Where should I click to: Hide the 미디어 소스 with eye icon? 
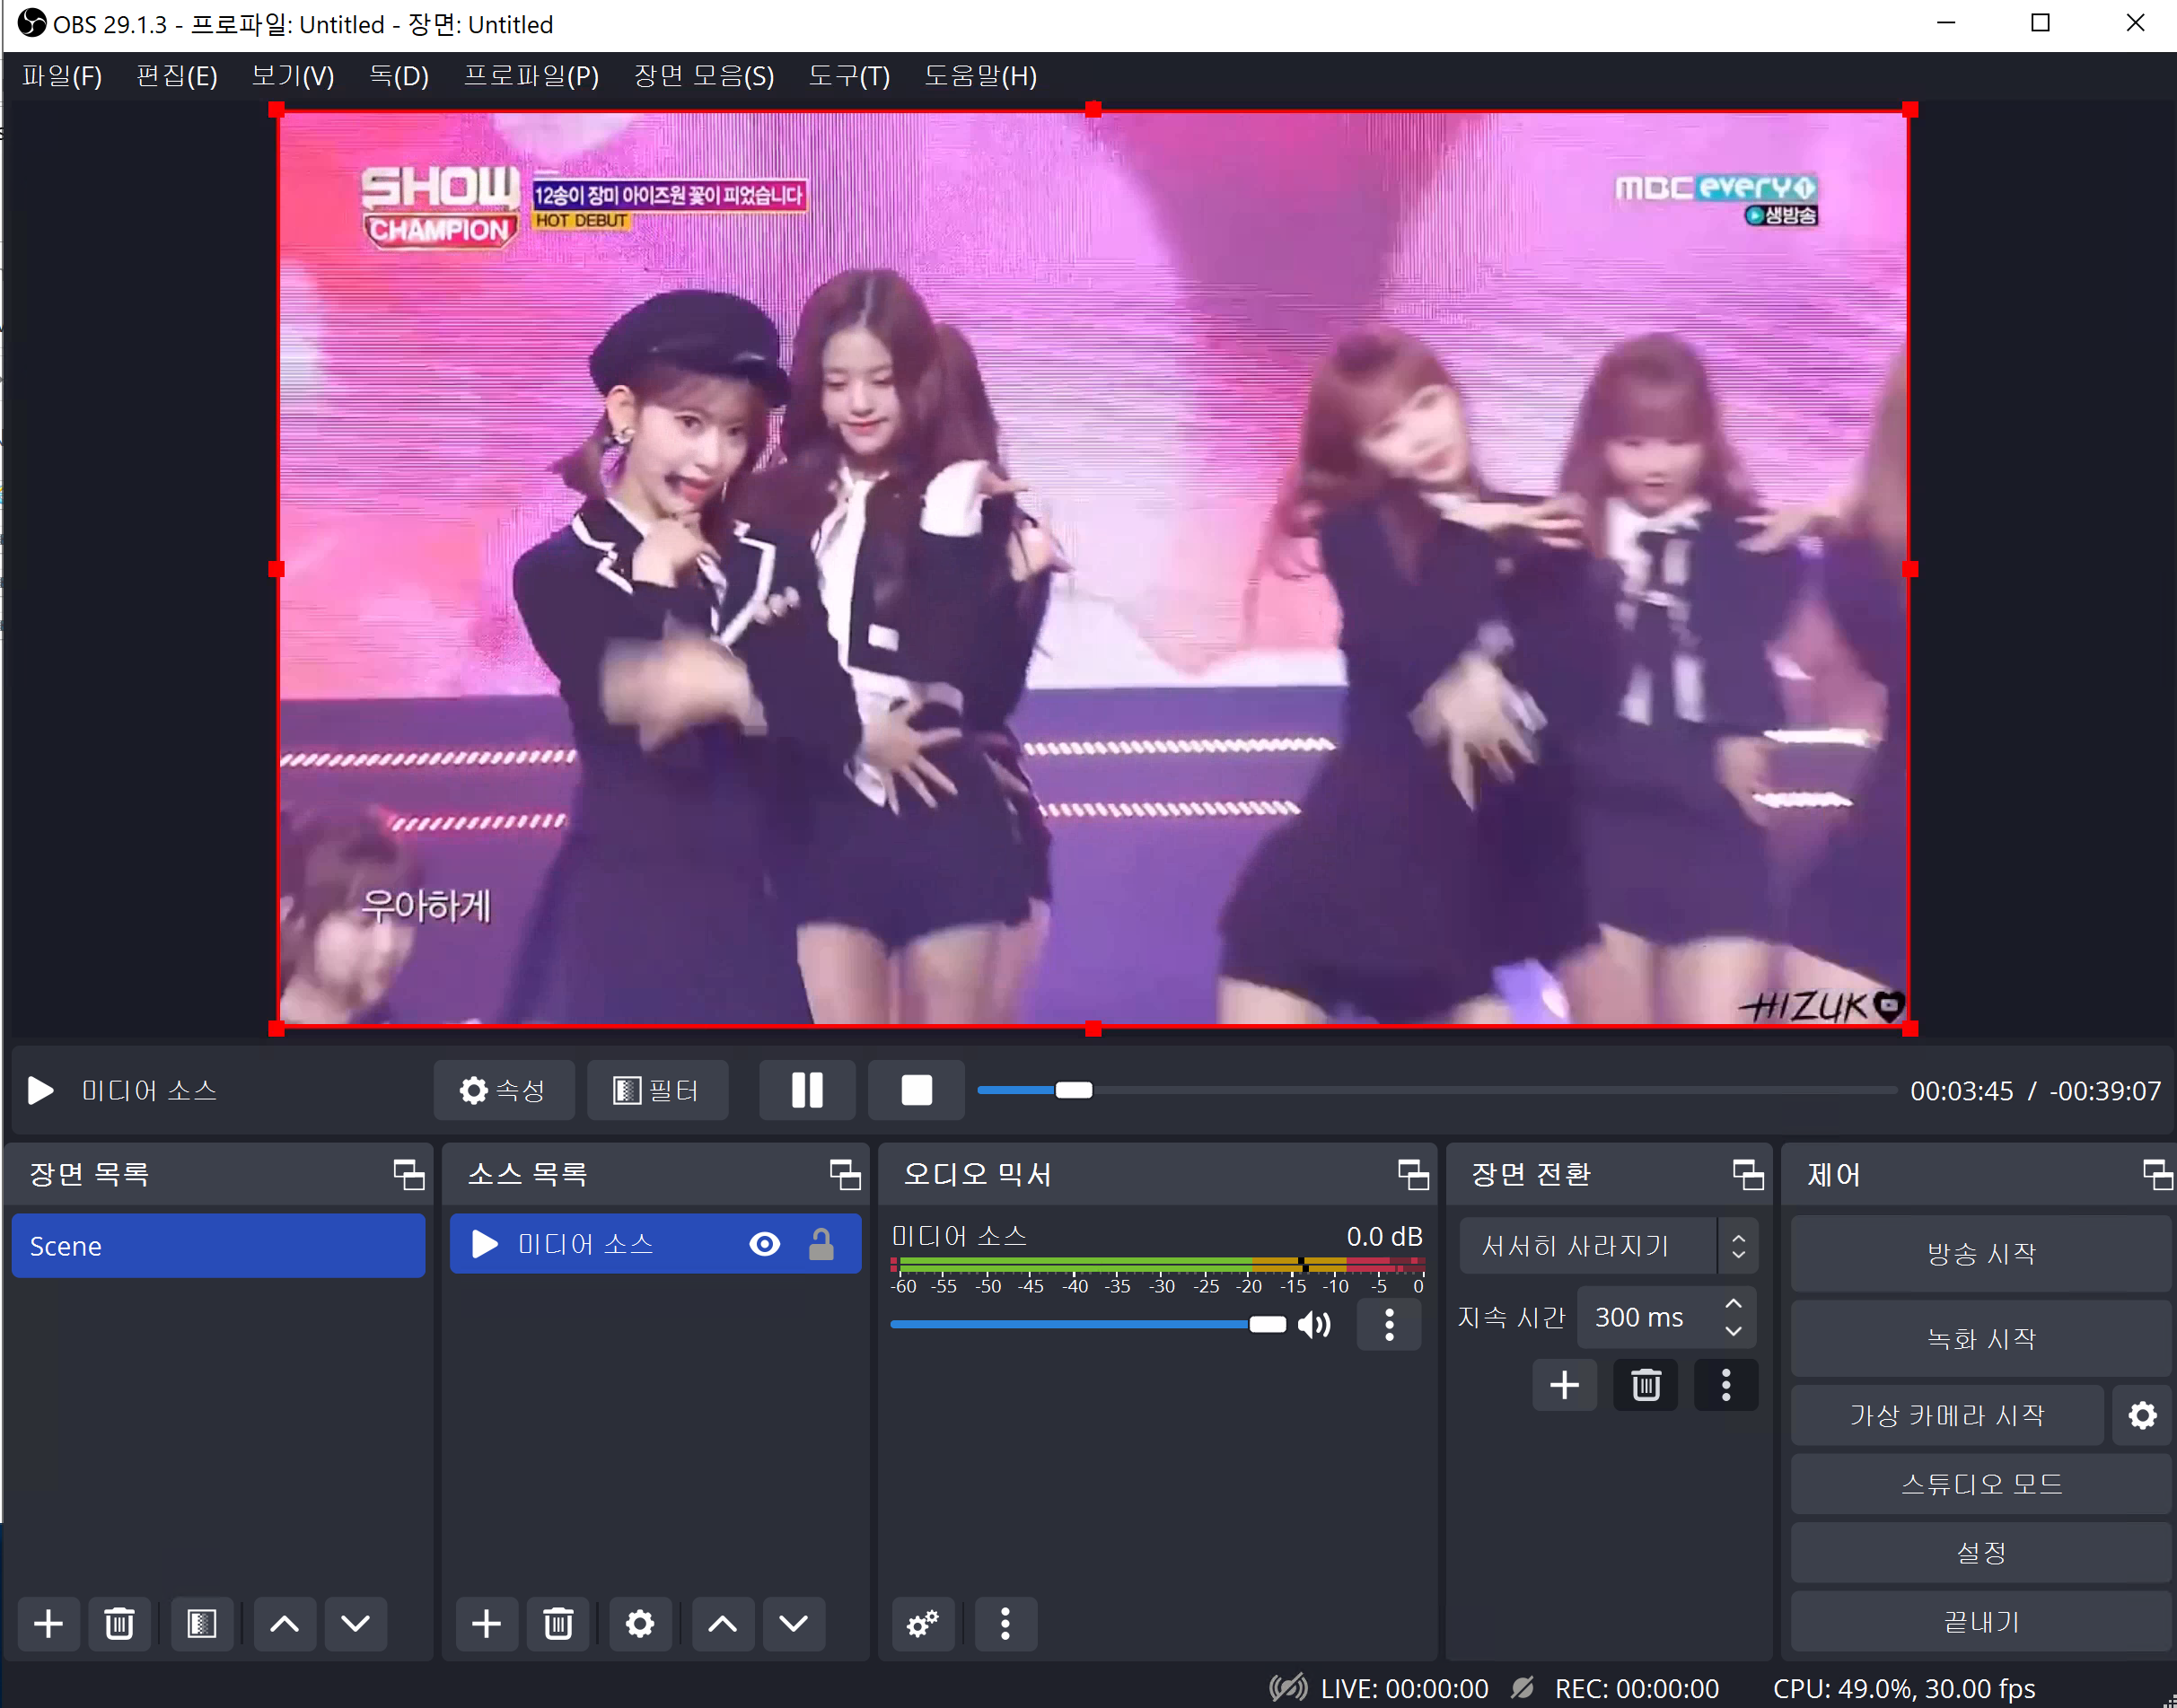coord(765,1244)
